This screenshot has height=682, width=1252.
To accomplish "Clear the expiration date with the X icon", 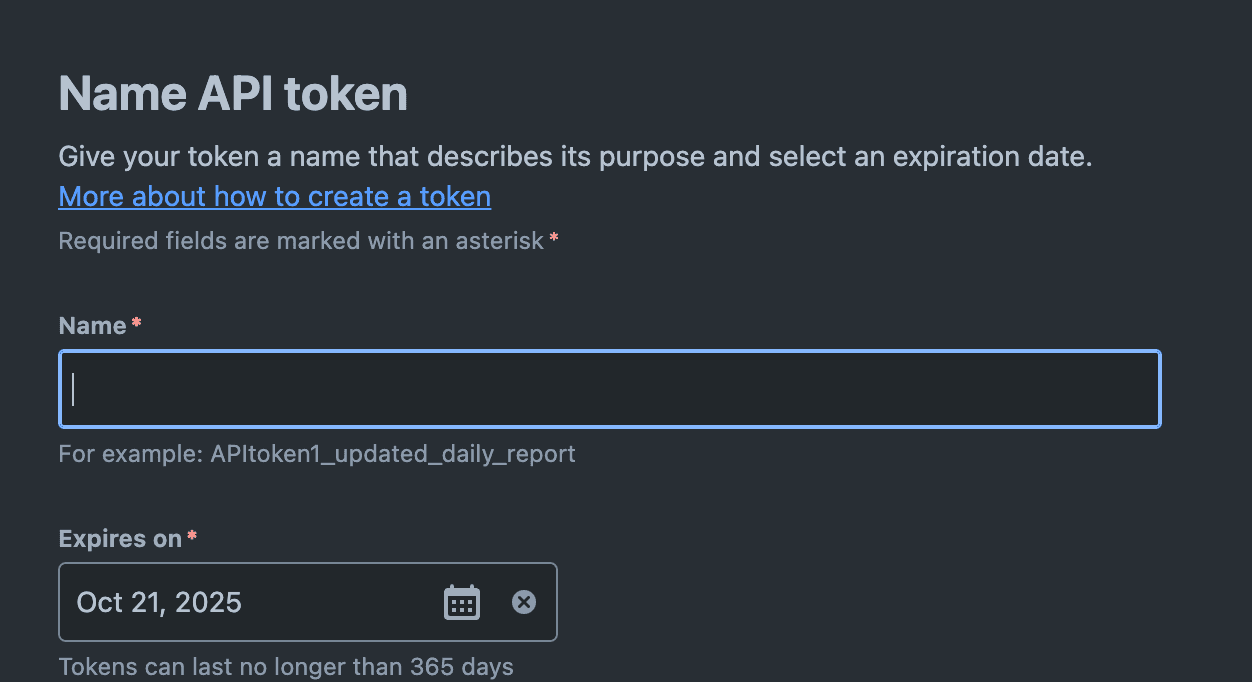I will tap(524, 602).
